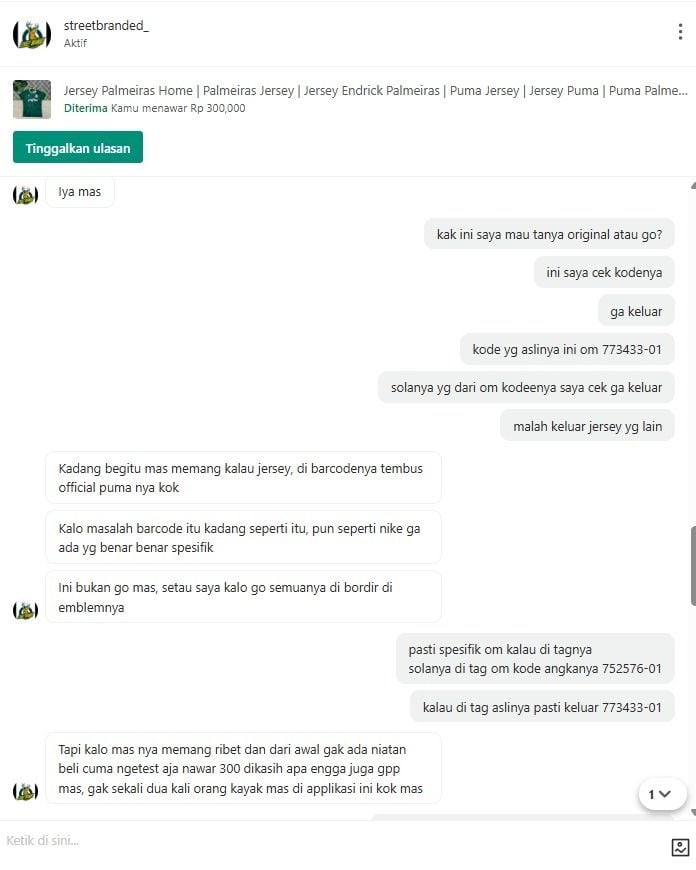
Task: Select message Ini bukan go mas
Action: (x=243, y=597)
